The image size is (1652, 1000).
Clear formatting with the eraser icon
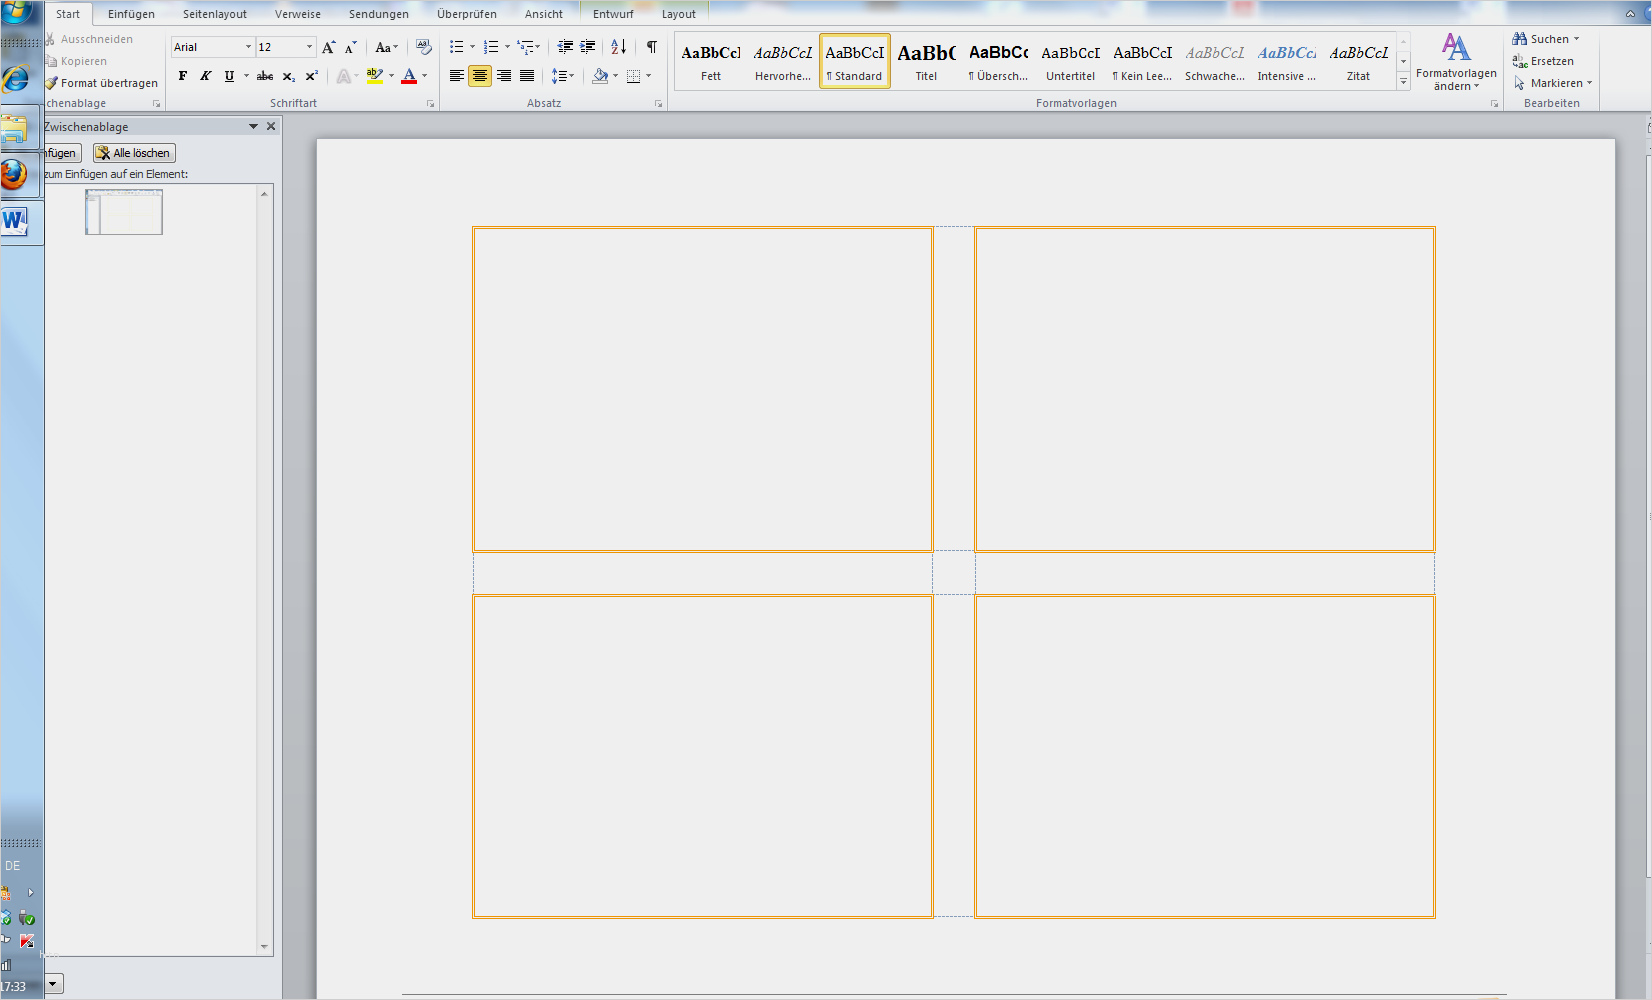click(x=424, y=47)
